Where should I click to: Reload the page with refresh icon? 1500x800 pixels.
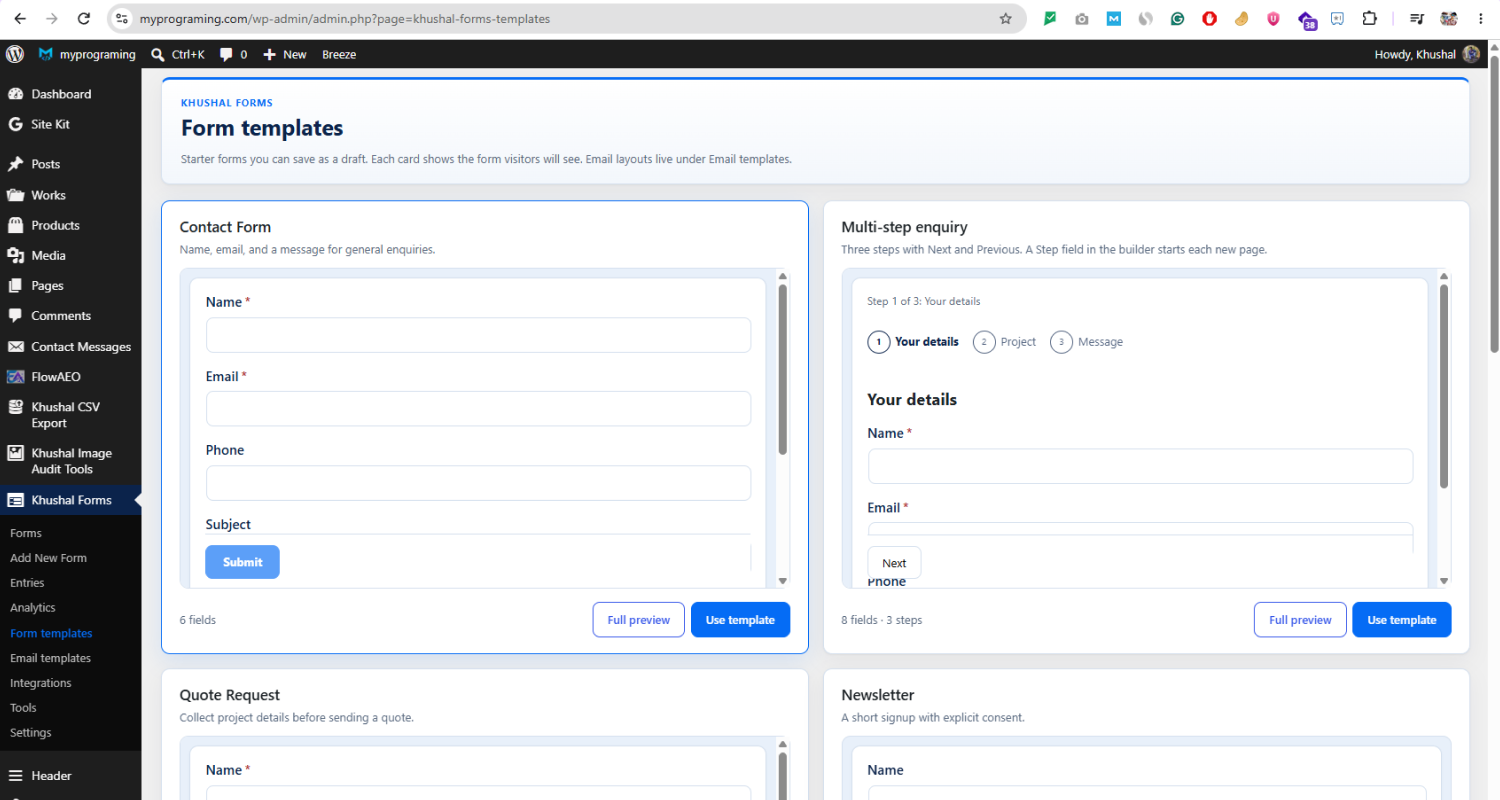[84, 18]
